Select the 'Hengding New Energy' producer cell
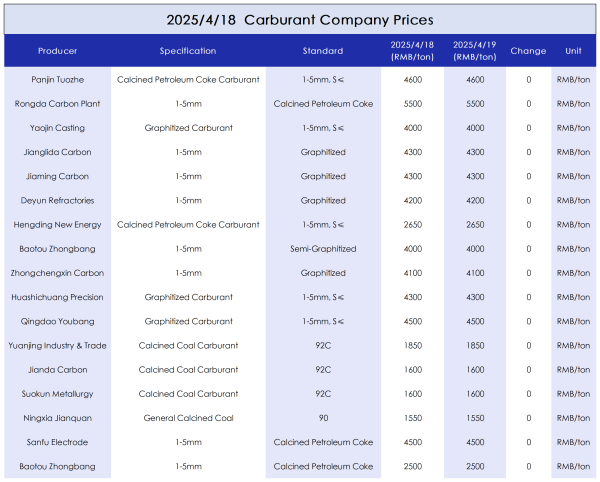 point(57,225)
